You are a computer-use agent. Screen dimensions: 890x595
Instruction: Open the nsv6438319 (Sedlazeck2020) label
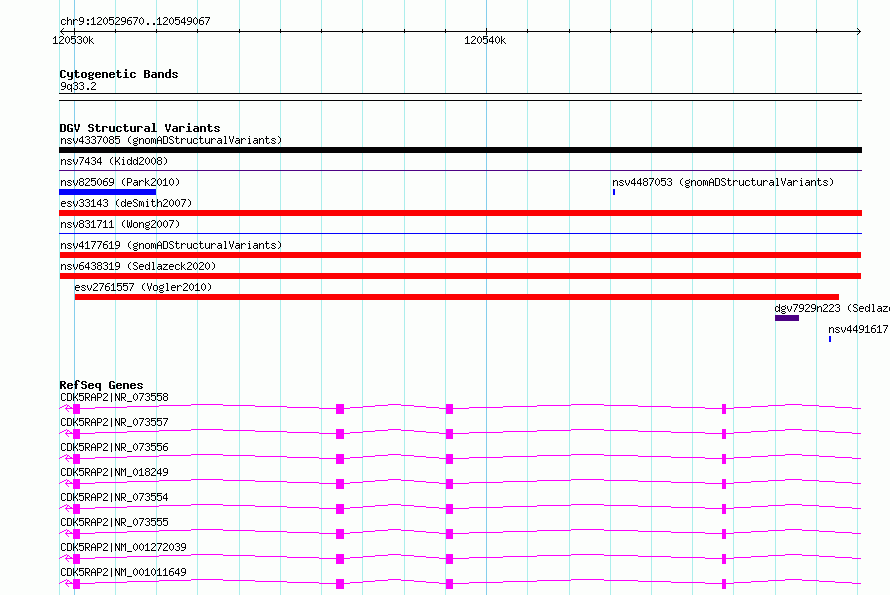pos(138,266)
